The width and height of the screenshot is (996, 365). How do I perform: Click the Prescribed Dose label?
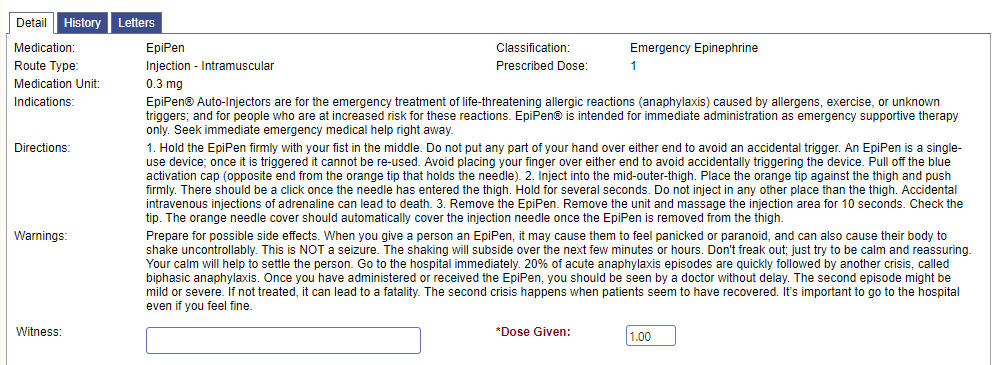point(542,65)
